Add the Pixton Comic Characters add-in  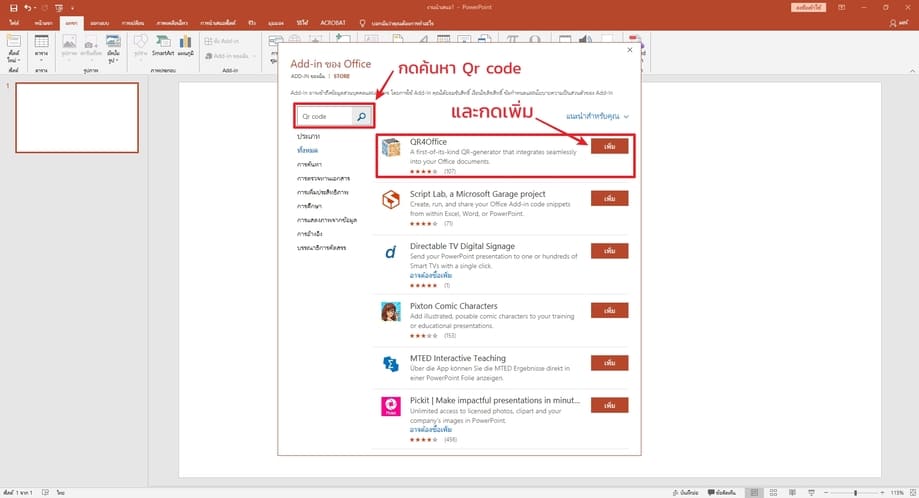610,310
